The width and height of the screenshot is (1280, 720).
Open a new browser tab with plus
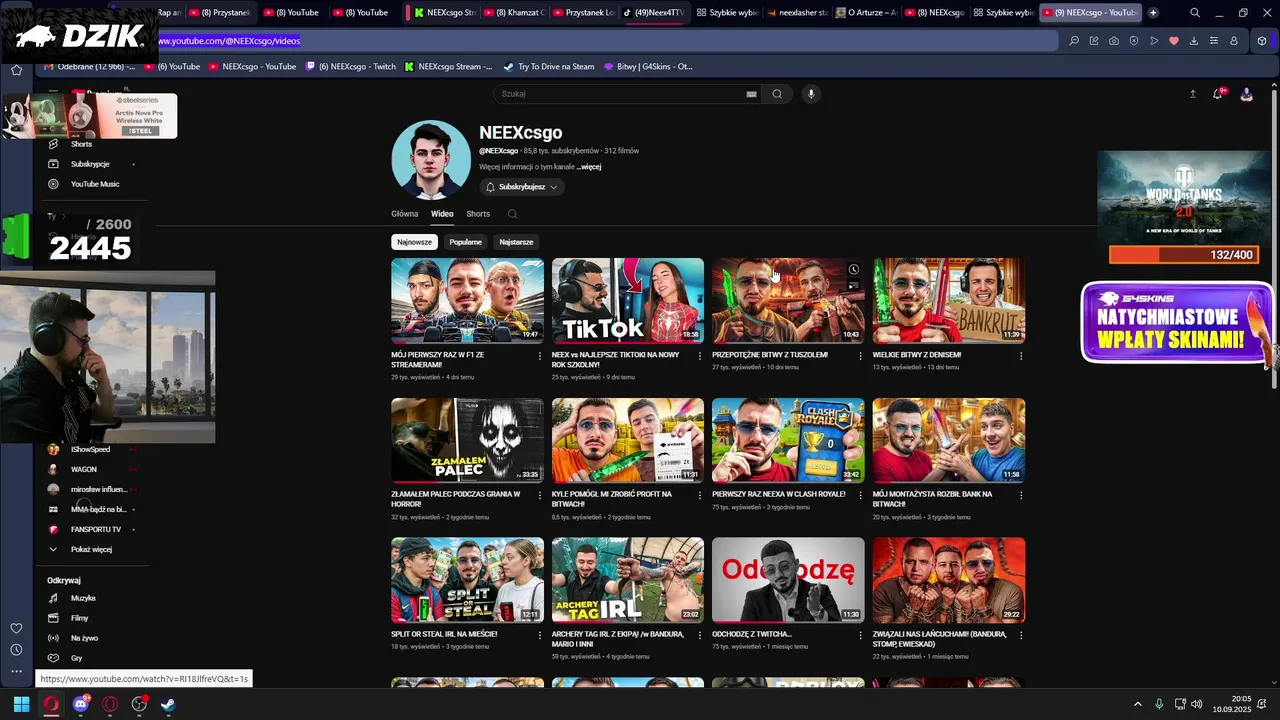pos(1153,13)
